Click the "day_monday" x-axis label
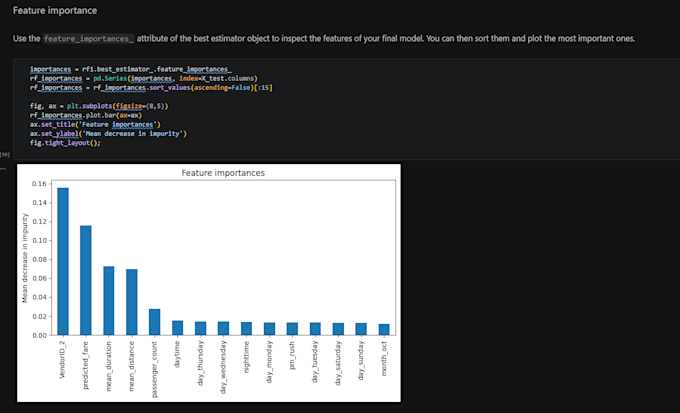Image resolution: width=680 pixels, height=413 pixels. 269,362
